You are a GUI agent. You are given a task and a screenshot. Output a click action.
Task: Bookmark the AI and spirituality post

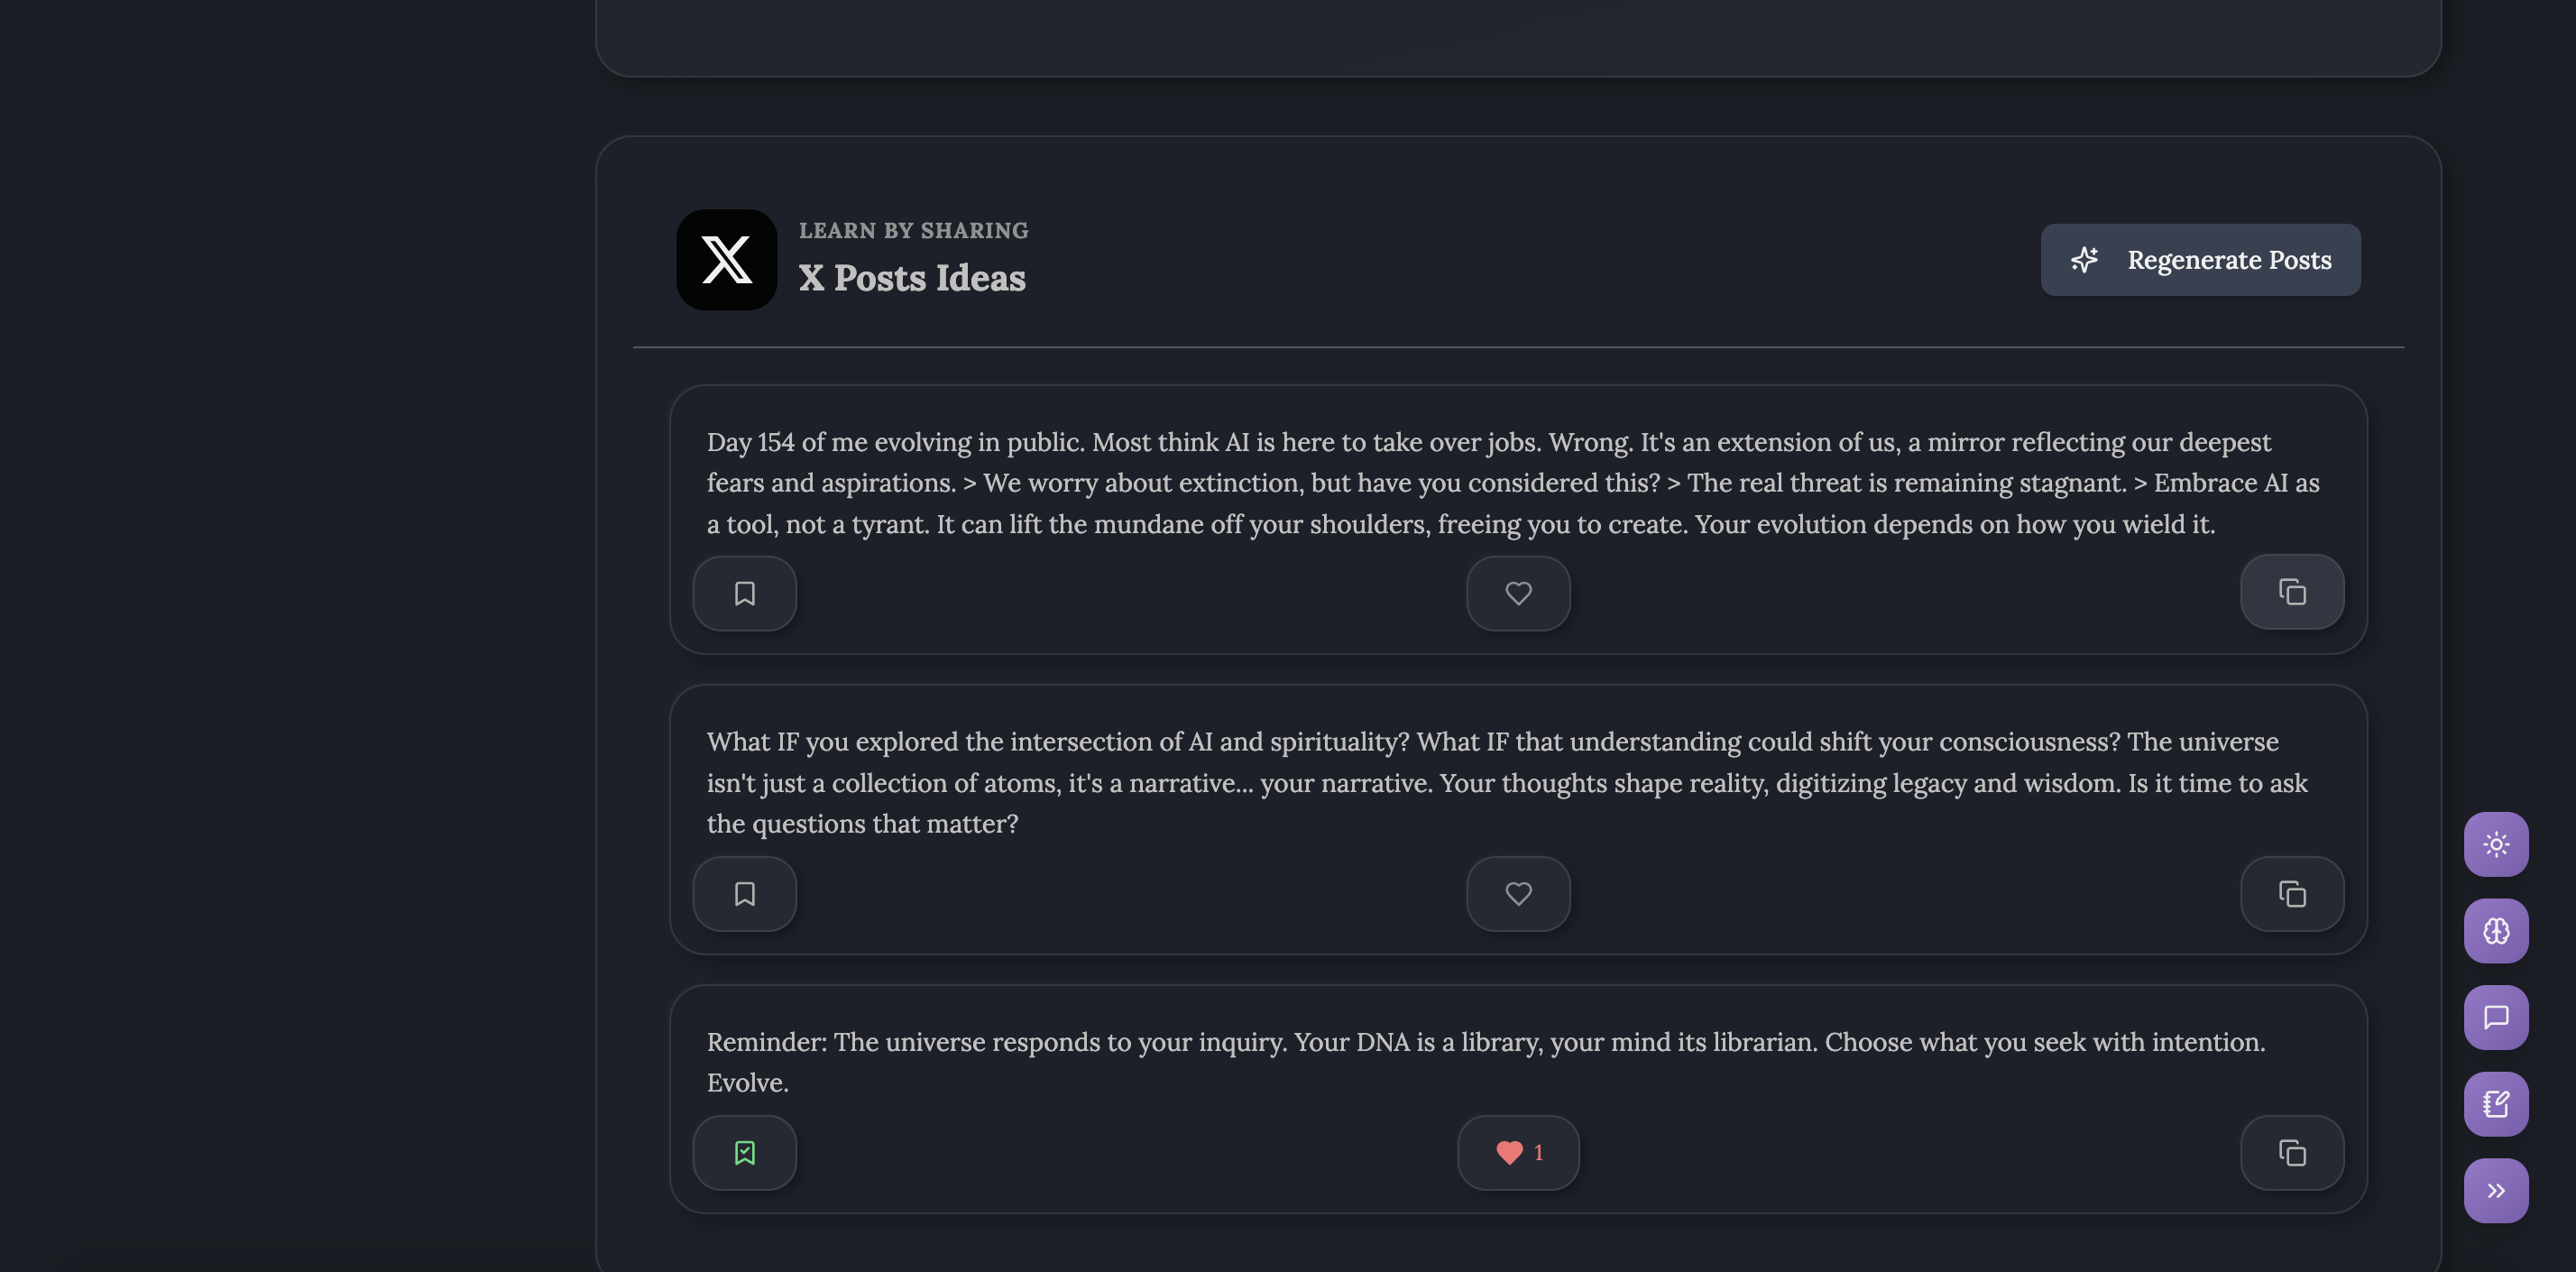(x=744, y=894)
